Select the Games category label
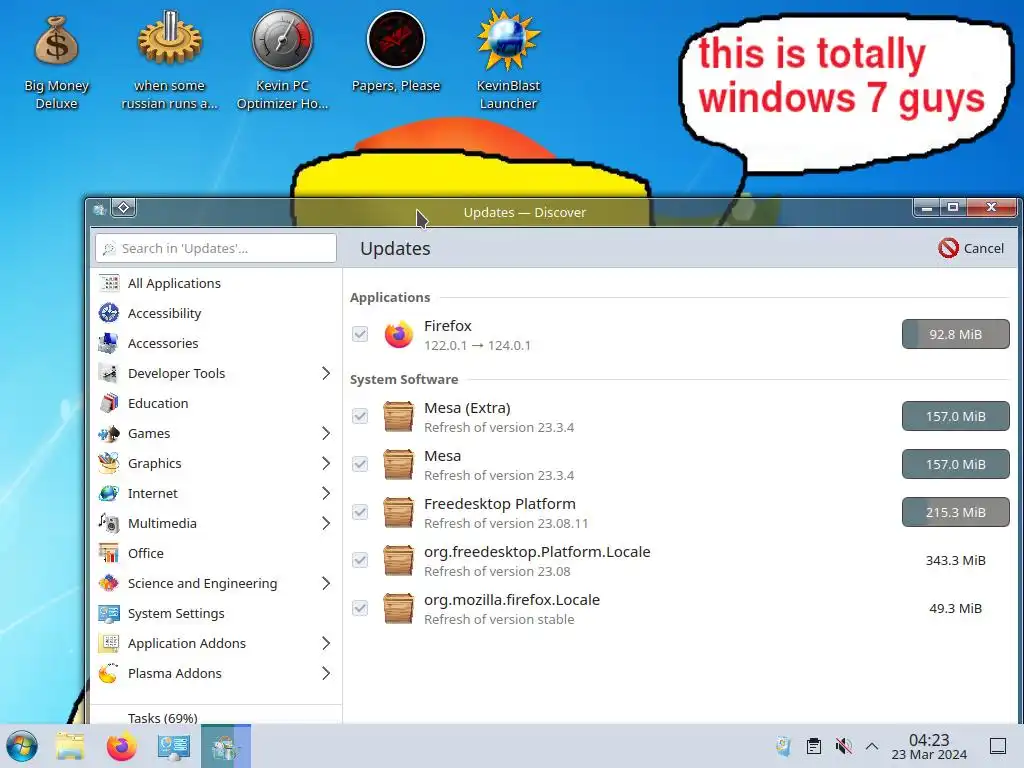1024x768 pixels. pos(149,434)
